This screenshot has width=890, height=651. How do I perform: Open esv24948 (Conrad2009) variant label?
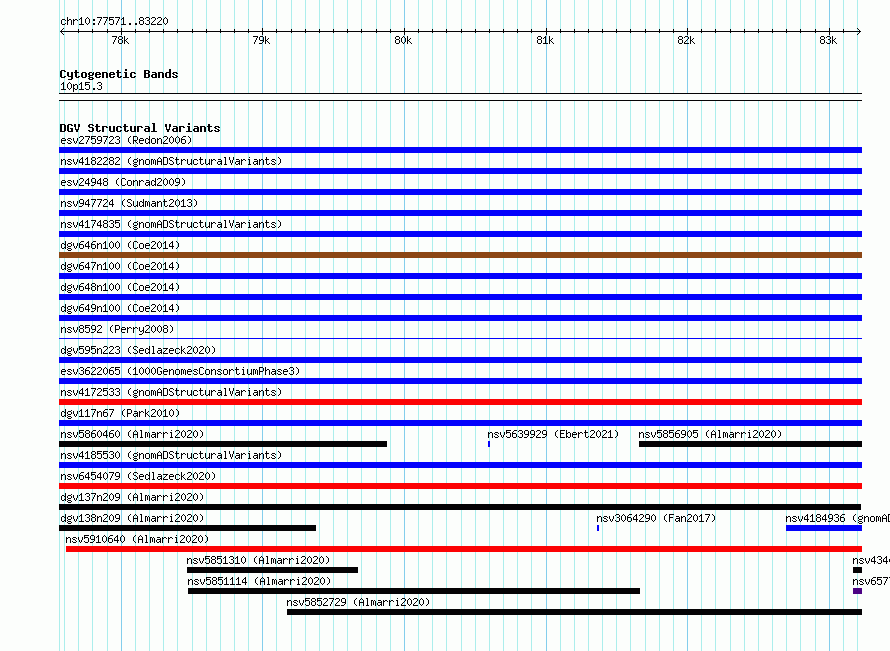click(123, 182)
